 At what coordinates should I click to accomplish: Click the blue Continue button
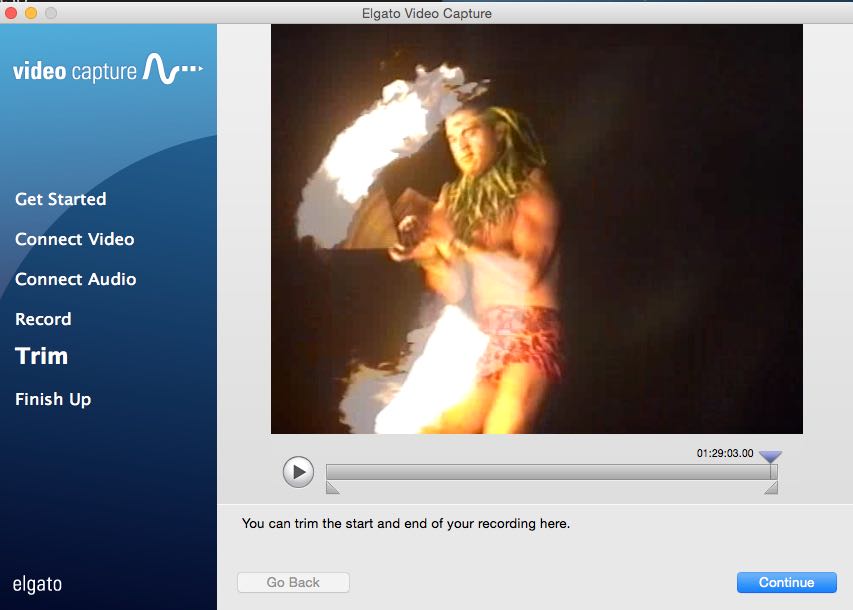[x=787, y=582]
